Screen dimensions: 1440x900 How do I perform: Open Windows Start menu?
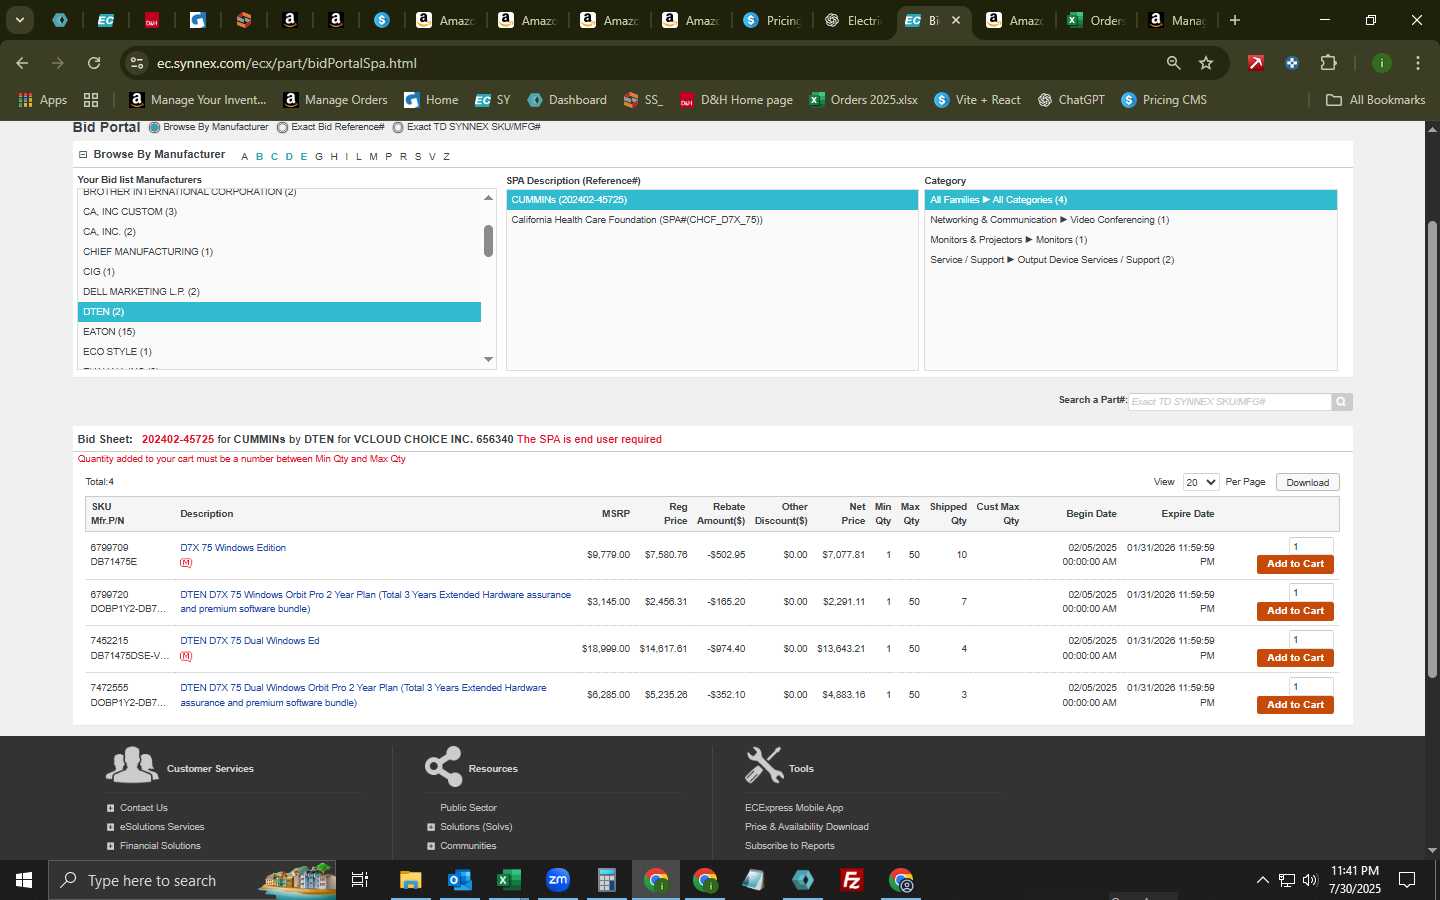pos(24,880)
